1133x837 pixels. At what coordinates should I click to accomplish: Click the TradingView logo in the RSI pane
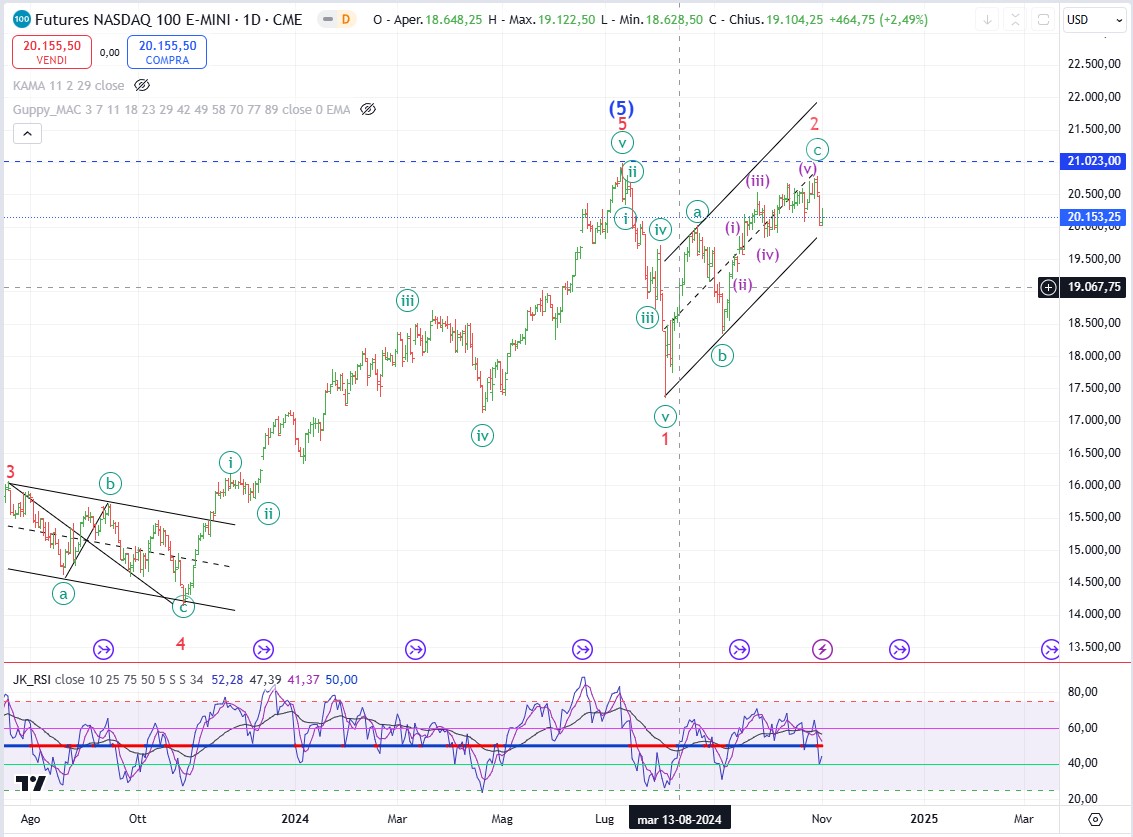click(x=31, y=784)
